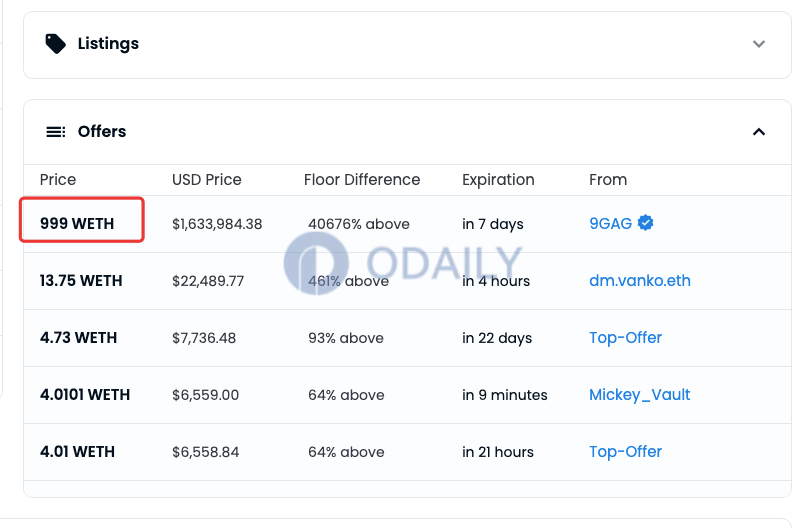Click the Offers list icon
The image size is (807, 528).
tap(56, 132)
